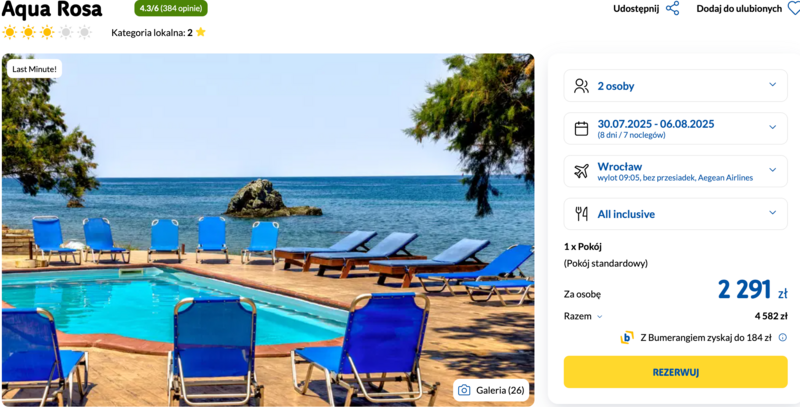Open the Galeria (26) photo gallery
800x407 pixels.
point(491,390)
